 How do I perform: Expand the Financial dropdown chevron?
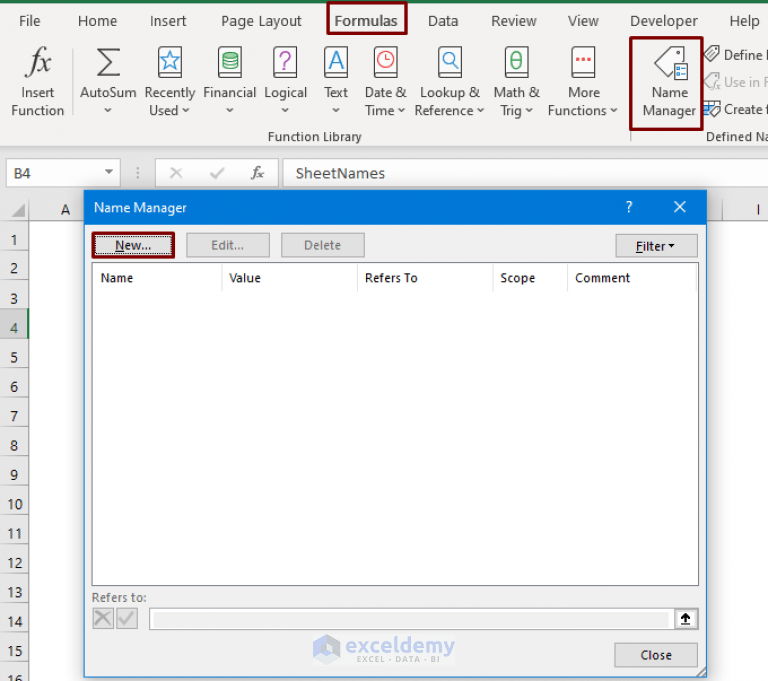(229, 111)
